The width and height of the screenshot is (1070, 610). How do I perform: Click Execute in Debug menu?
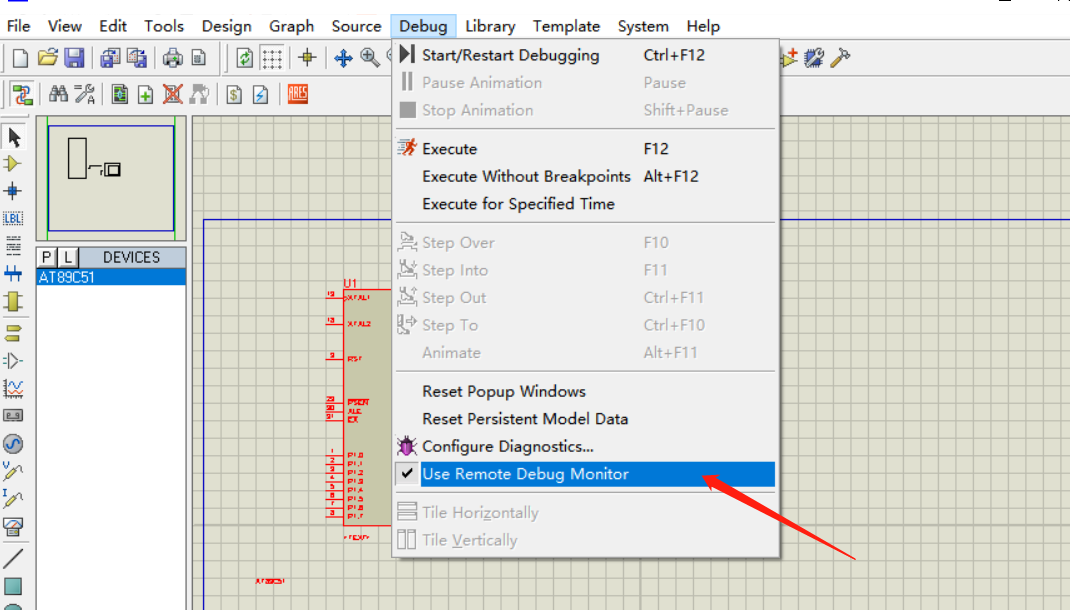tap(585, 149)
